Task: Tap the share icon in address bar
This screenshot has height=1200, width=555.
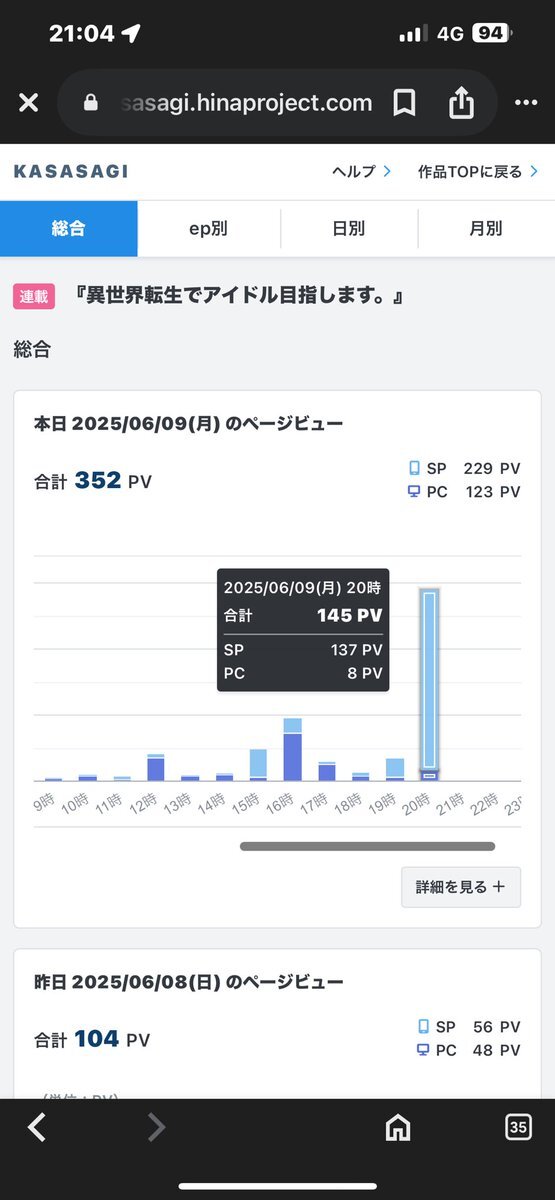Action: point(461,102)
